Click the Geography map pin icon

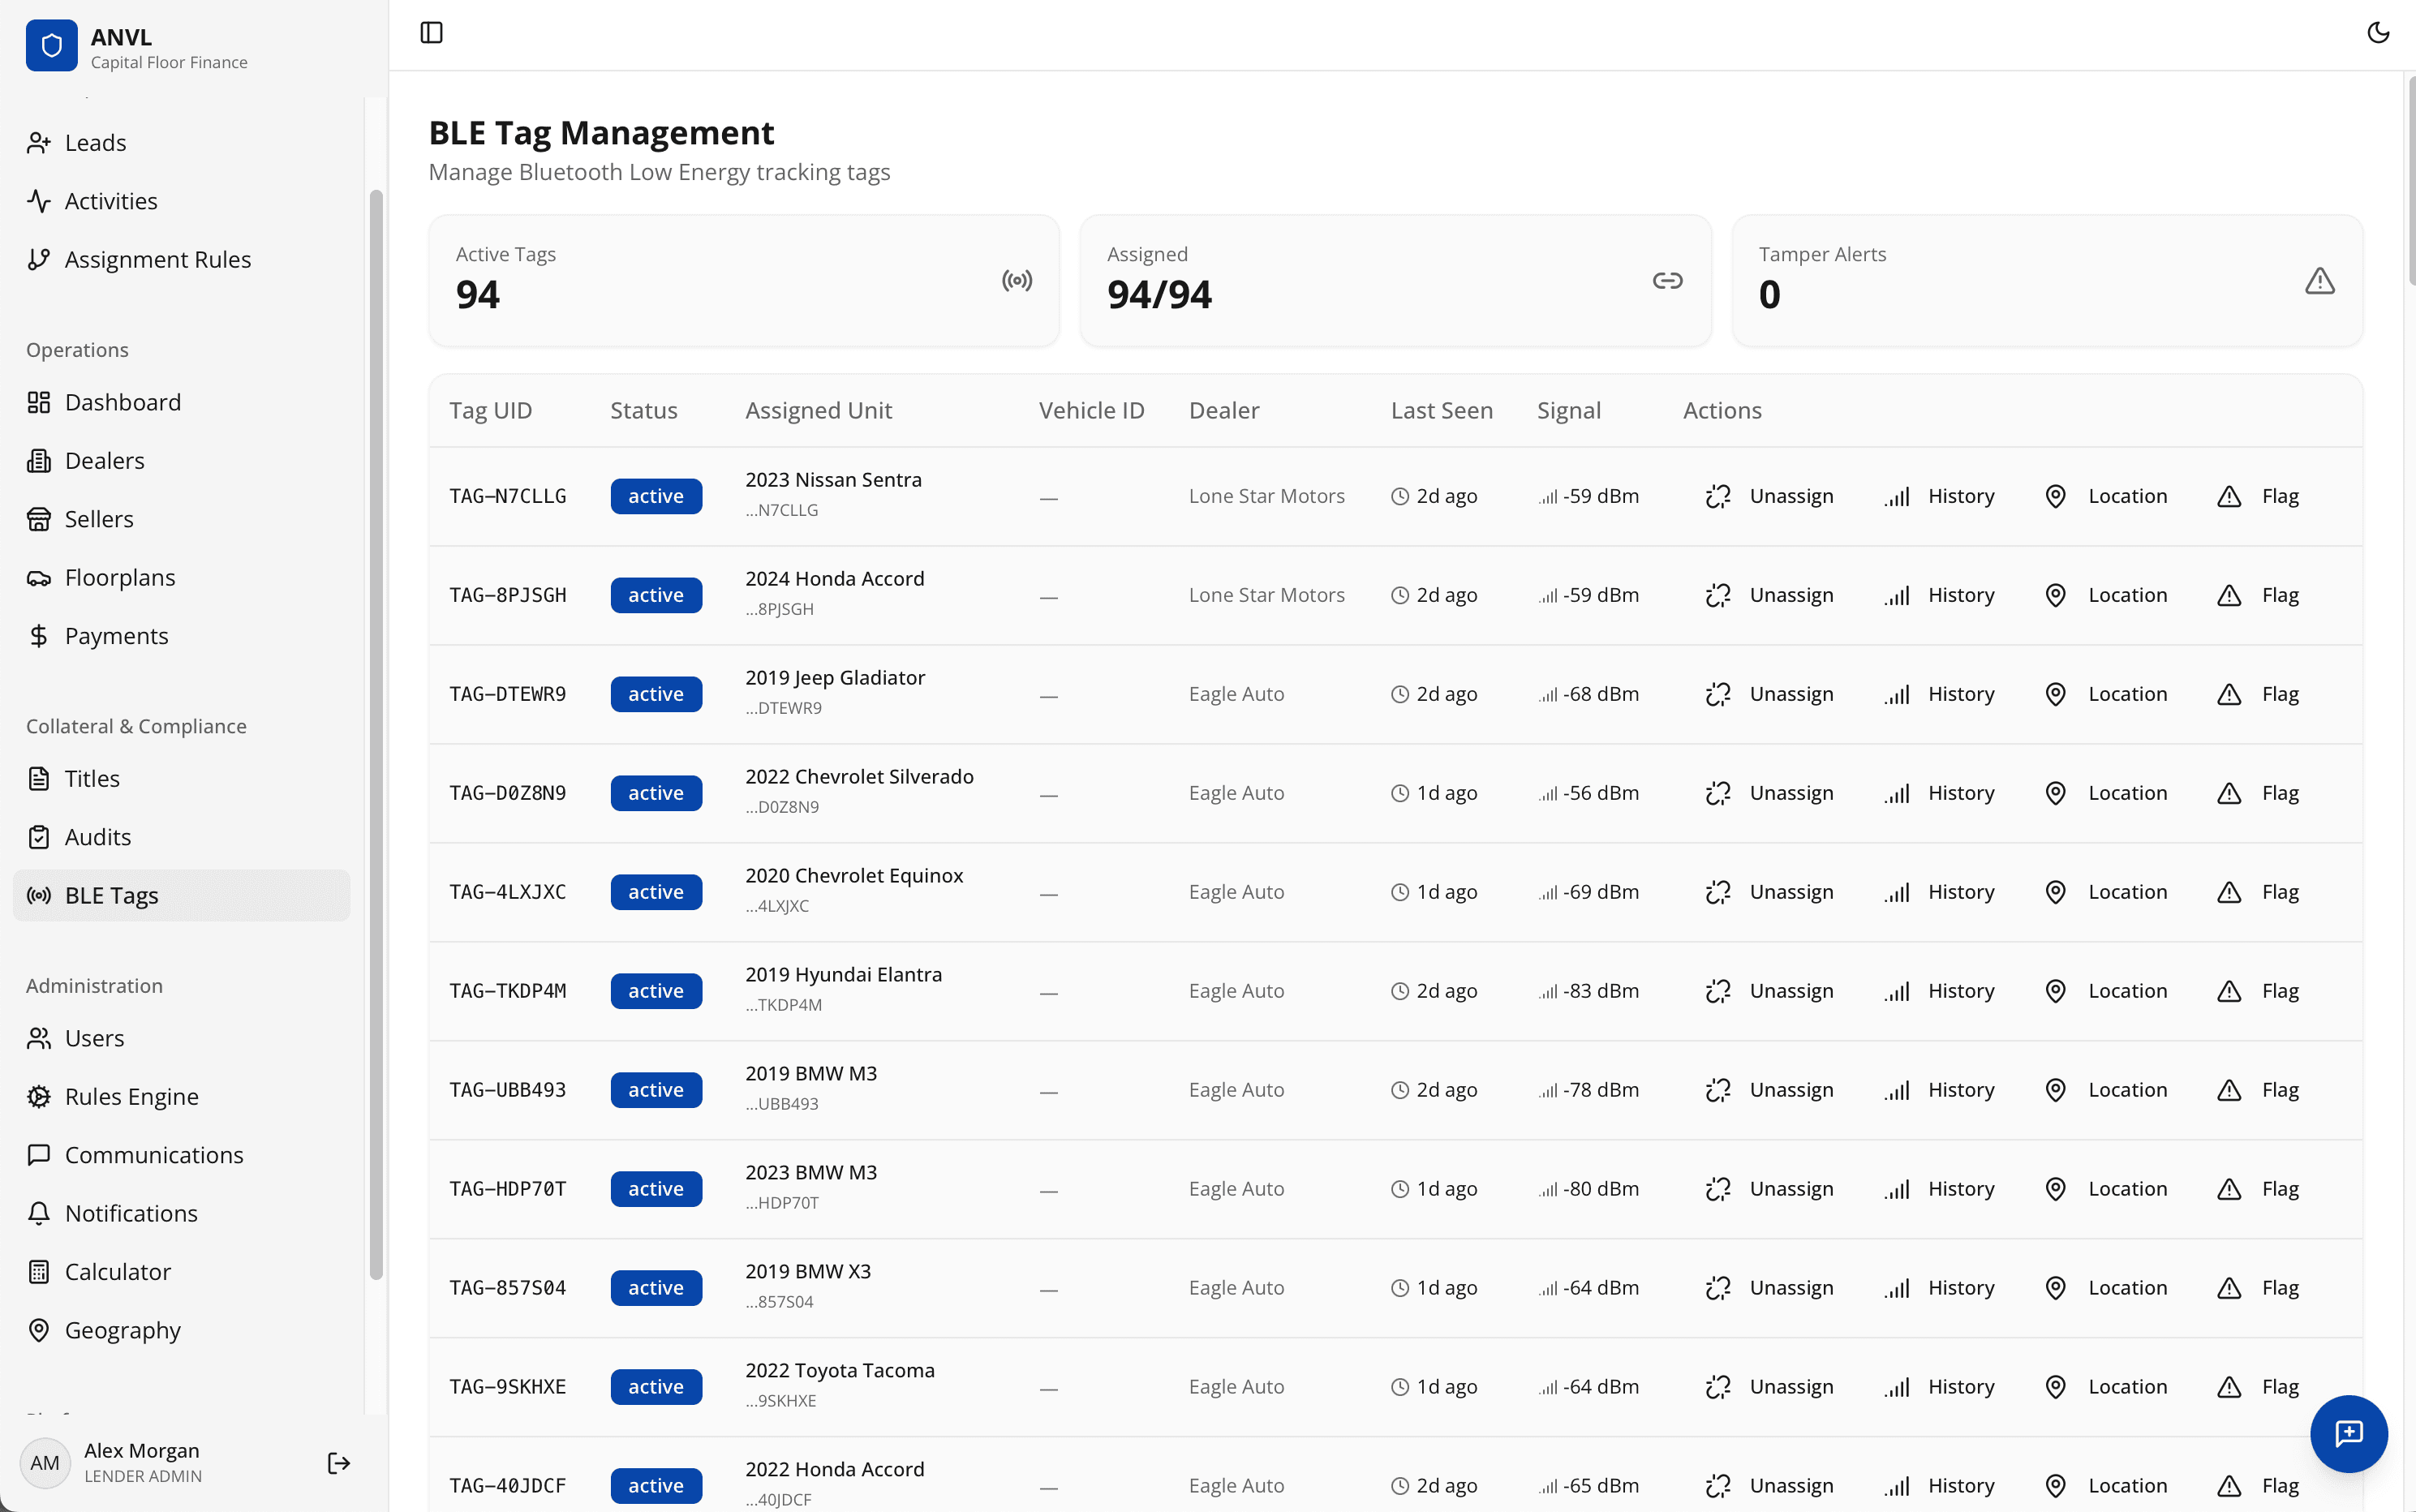pos(39,1330)
